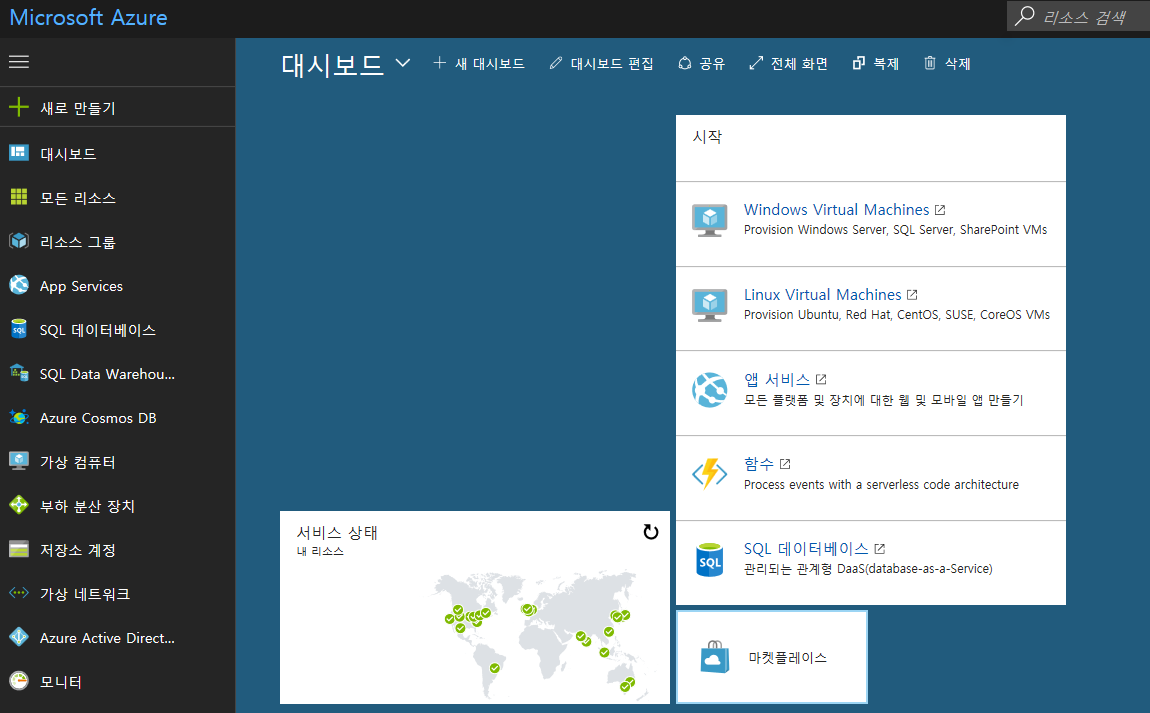1150x713 pixels.
Task: Click 대시보드 편집 to edit dashboard
Action: click(x=601, y=64)
